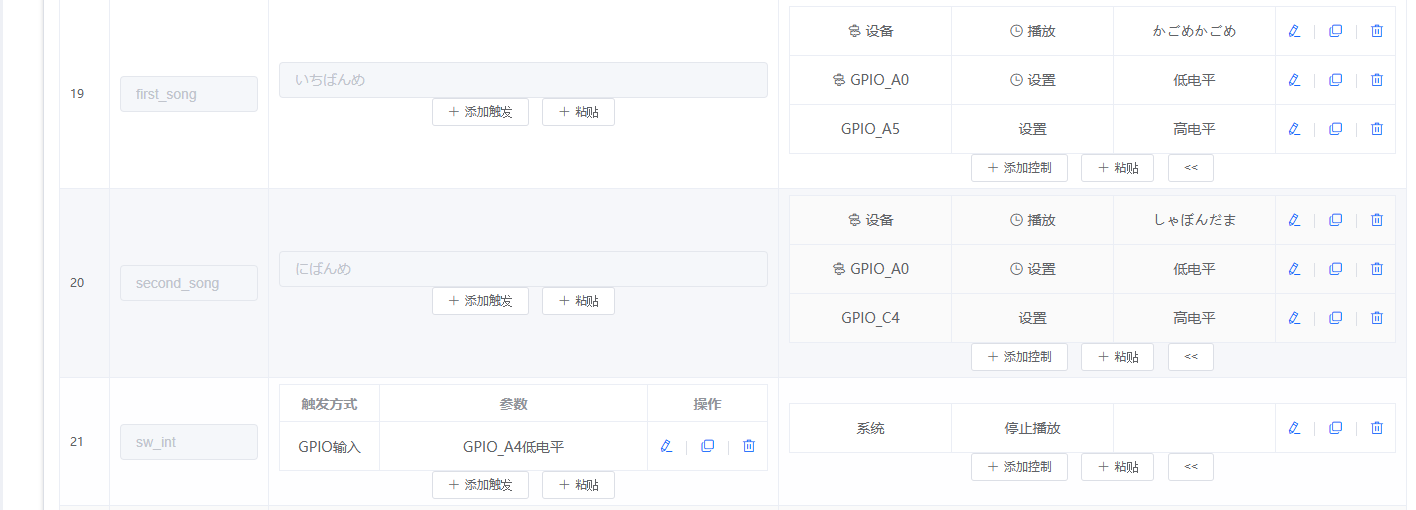Edit the GPIO_A4低电平 trigger
This screenshot has width=1416, height=510.
point(666,446)
